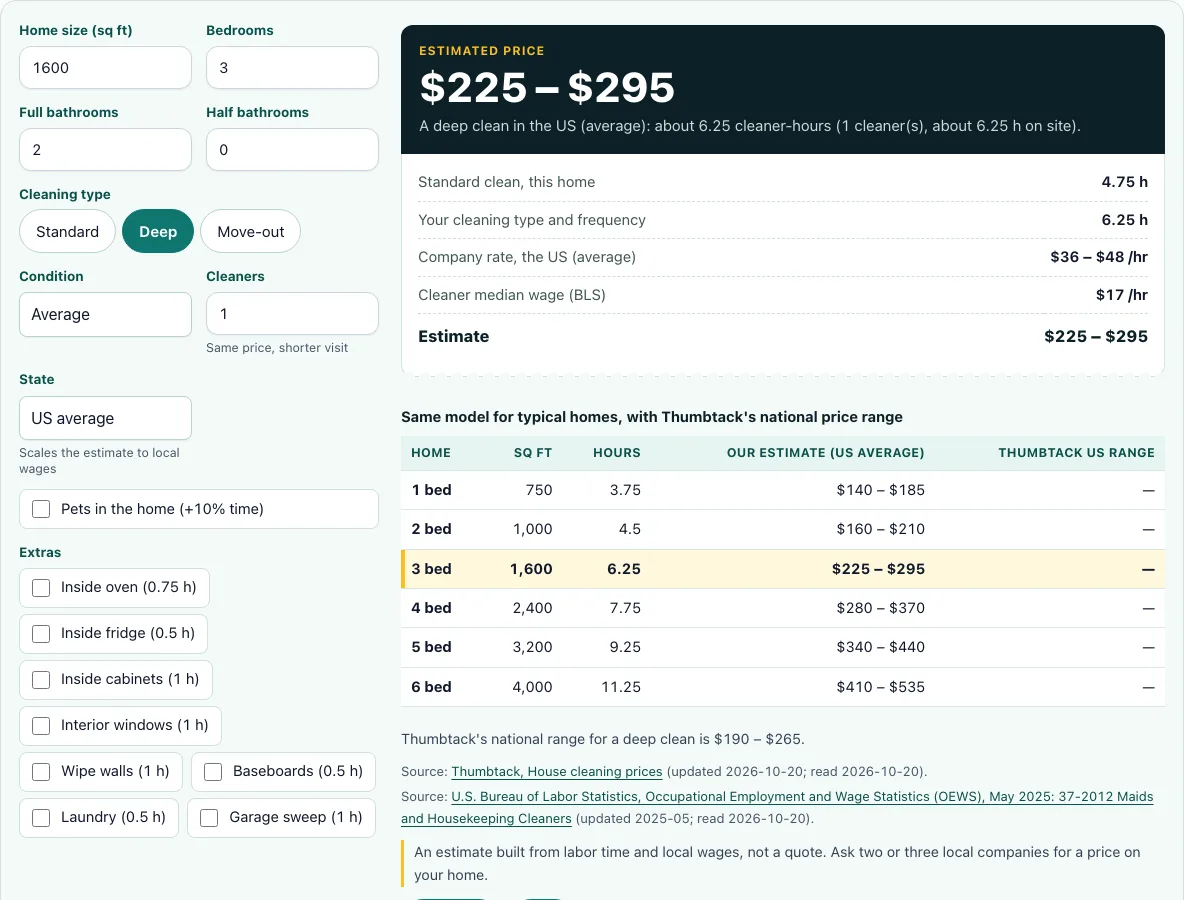Open the Condition dropdown
Image resolution: width=1184 pixels, height=900 pixels.
tap(106, 314)
